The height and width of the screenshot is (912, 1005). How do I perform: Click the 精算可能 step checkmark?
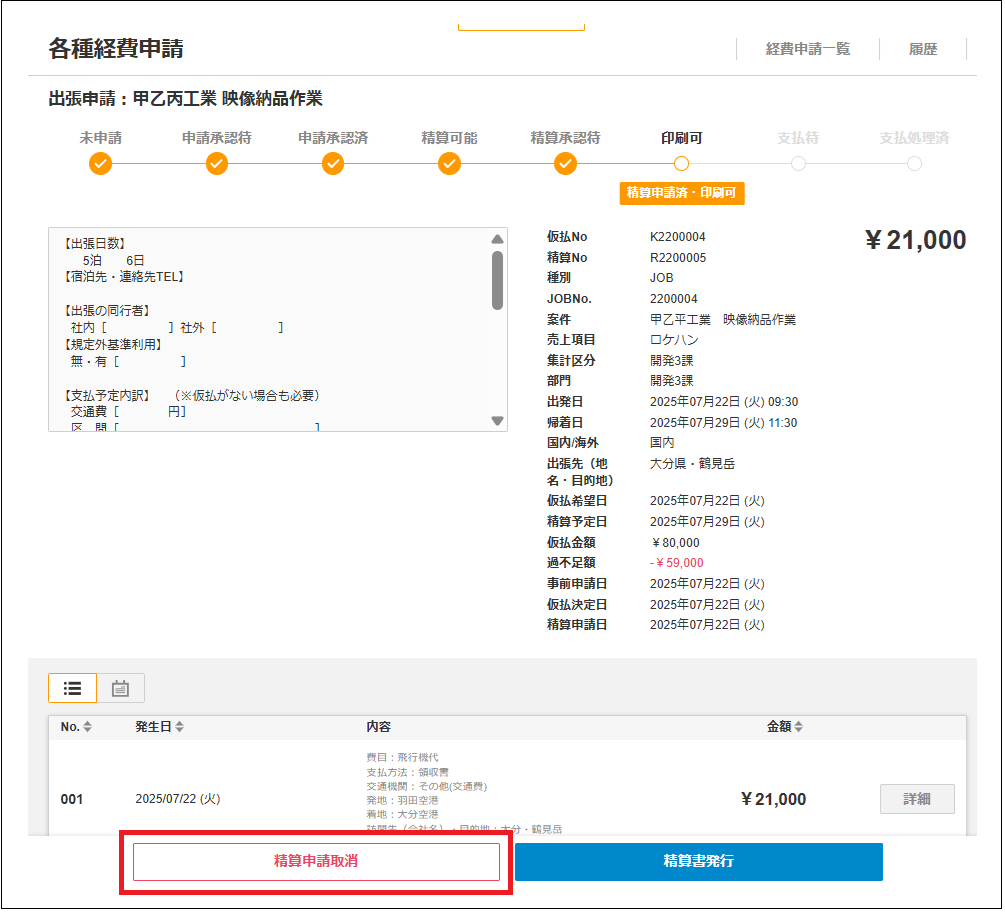click(x=449, y=163)
